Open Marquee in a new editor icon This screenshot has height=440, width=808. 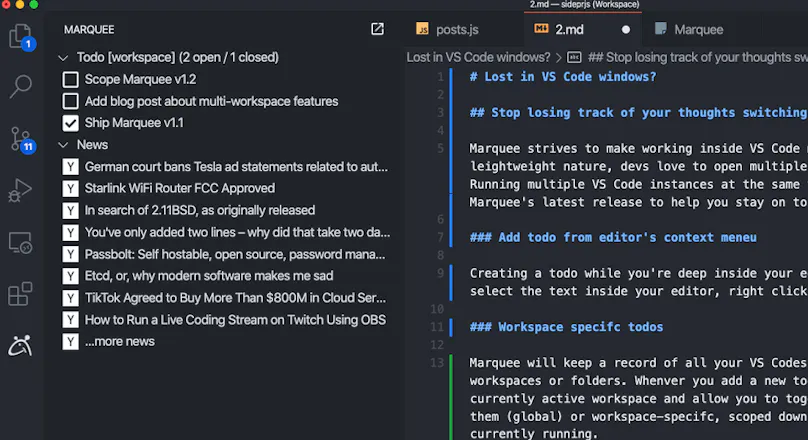[377, 29]
